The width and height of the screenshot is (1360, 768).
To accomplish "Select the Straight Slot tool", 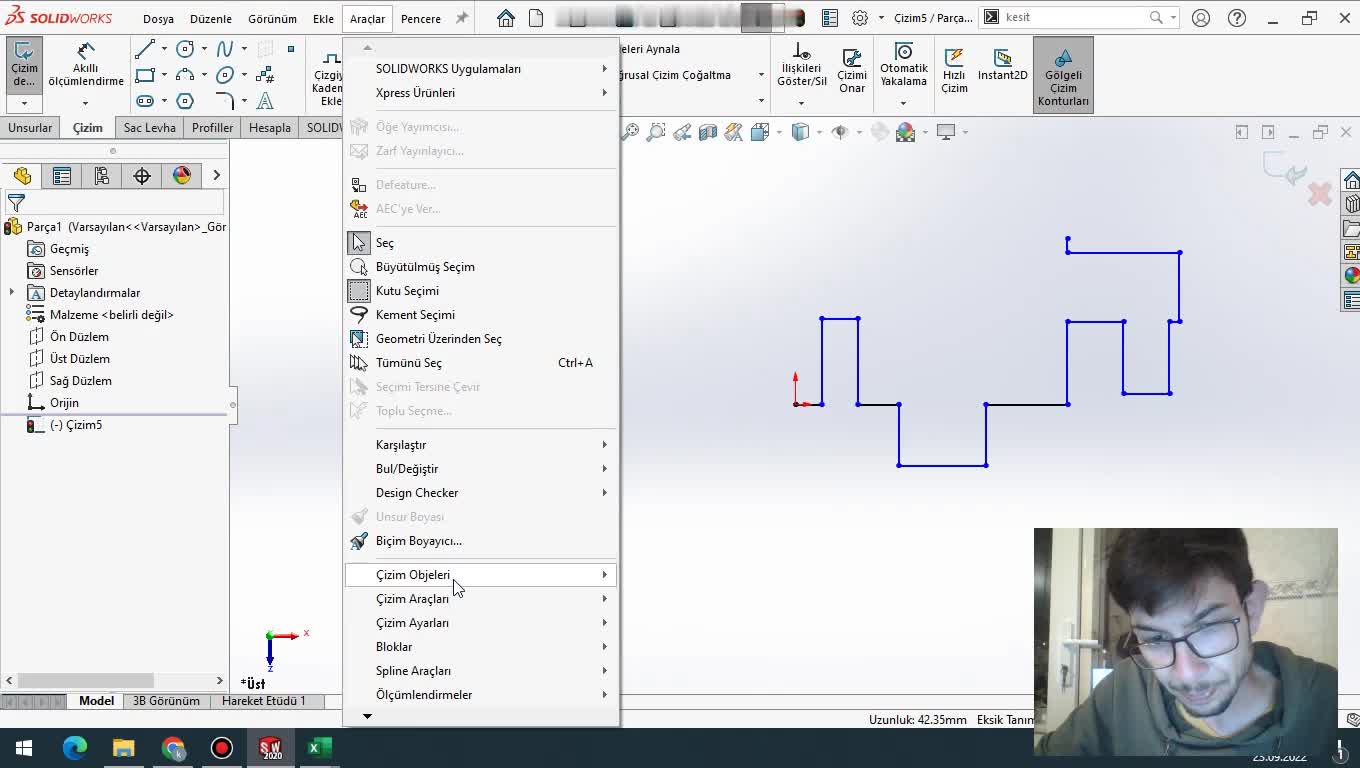I will [x=145, y=101].
